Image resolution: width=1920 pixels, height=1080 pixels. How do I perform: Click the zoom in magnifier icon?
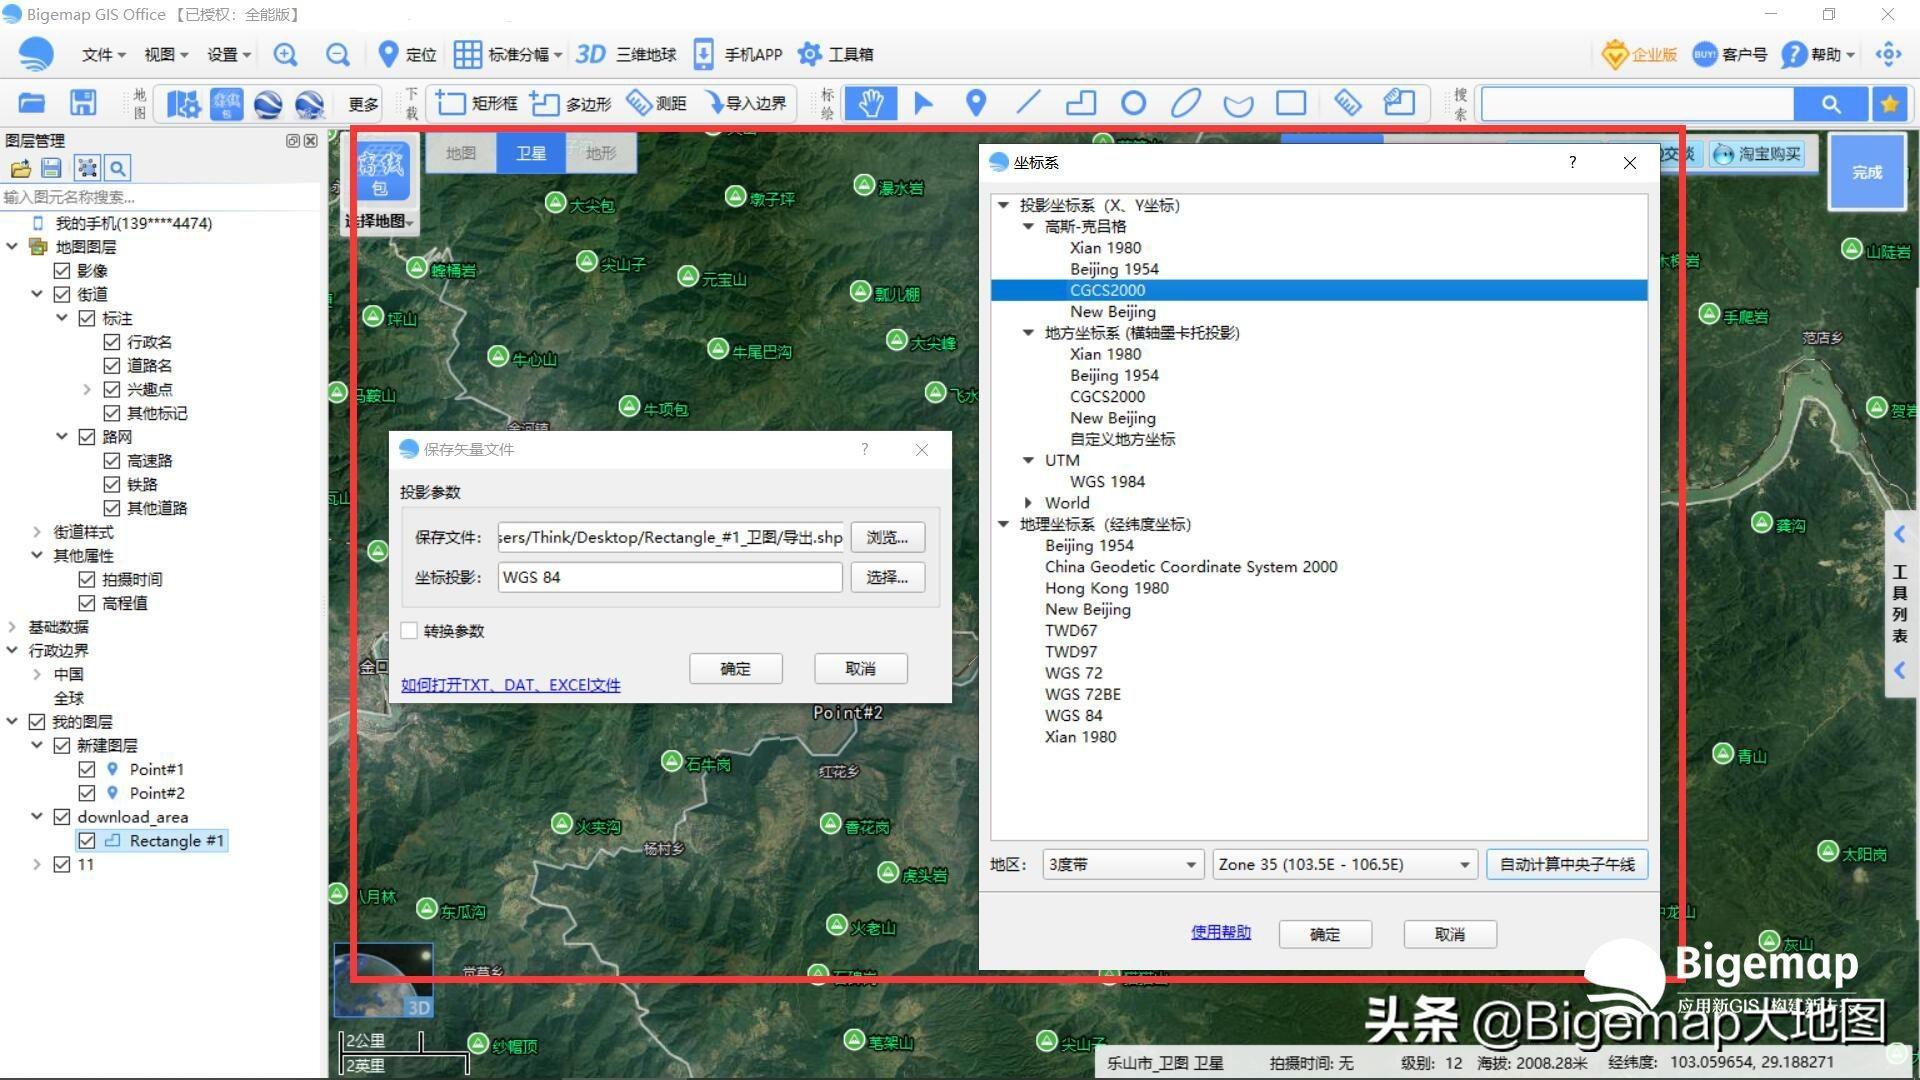[x=285, y=55]
